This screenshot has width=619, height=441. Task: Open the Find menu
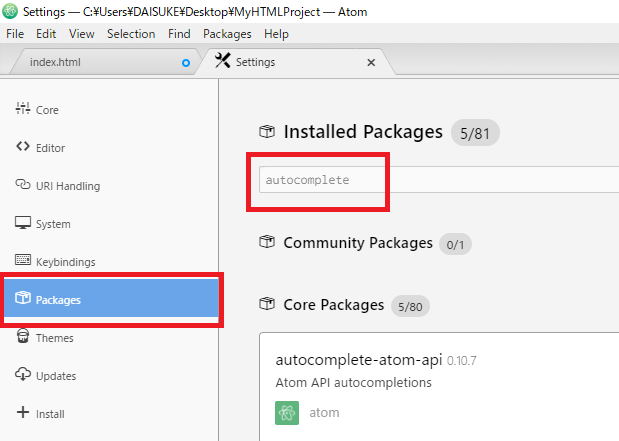point(179,34)
